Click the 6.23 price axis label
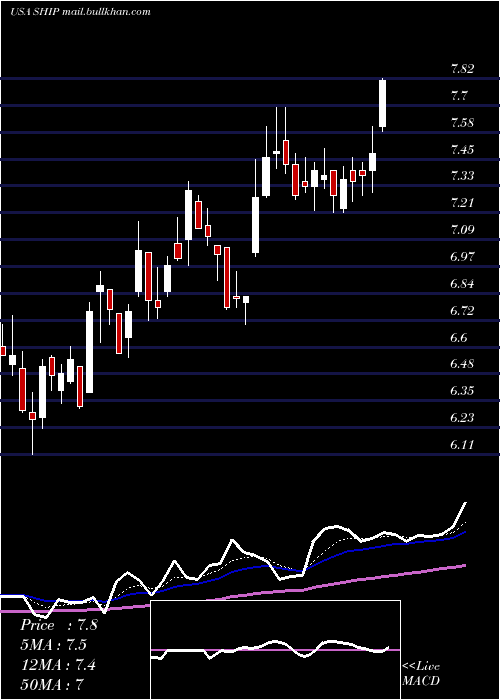 click(462, 418)
